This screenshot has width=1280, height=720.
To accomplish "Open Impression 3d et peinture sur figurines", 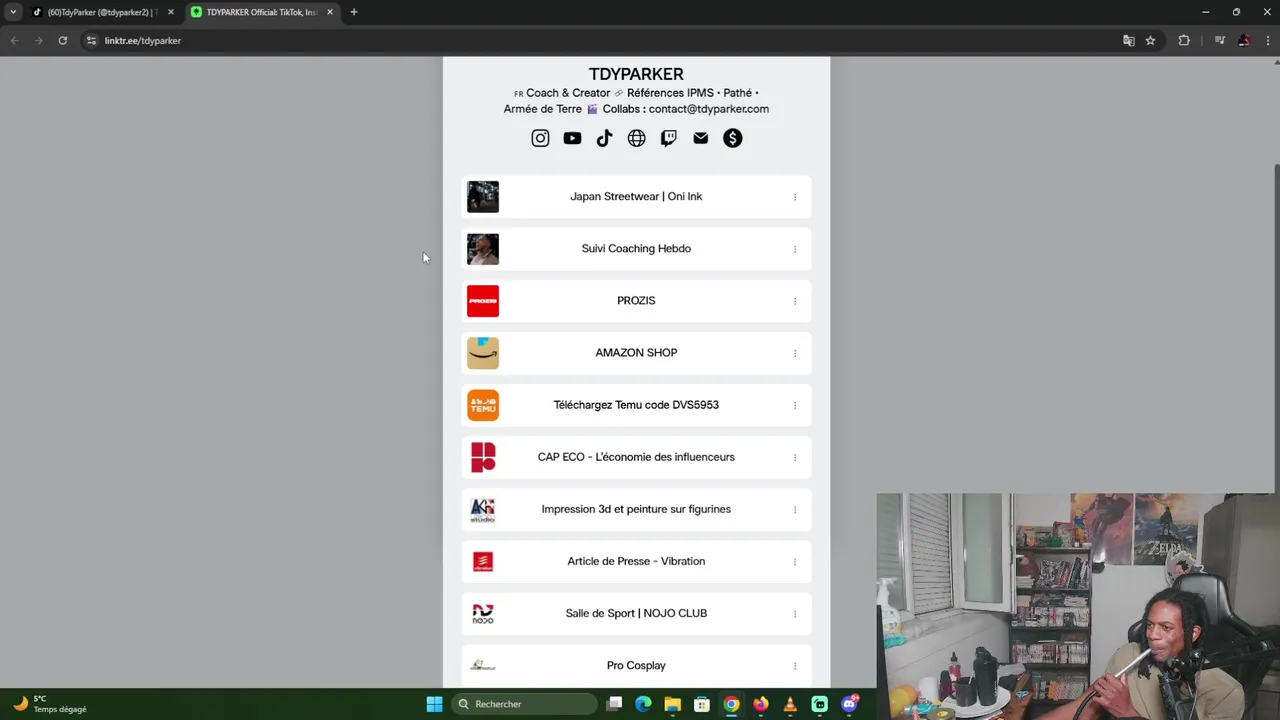I will point(636,509).
